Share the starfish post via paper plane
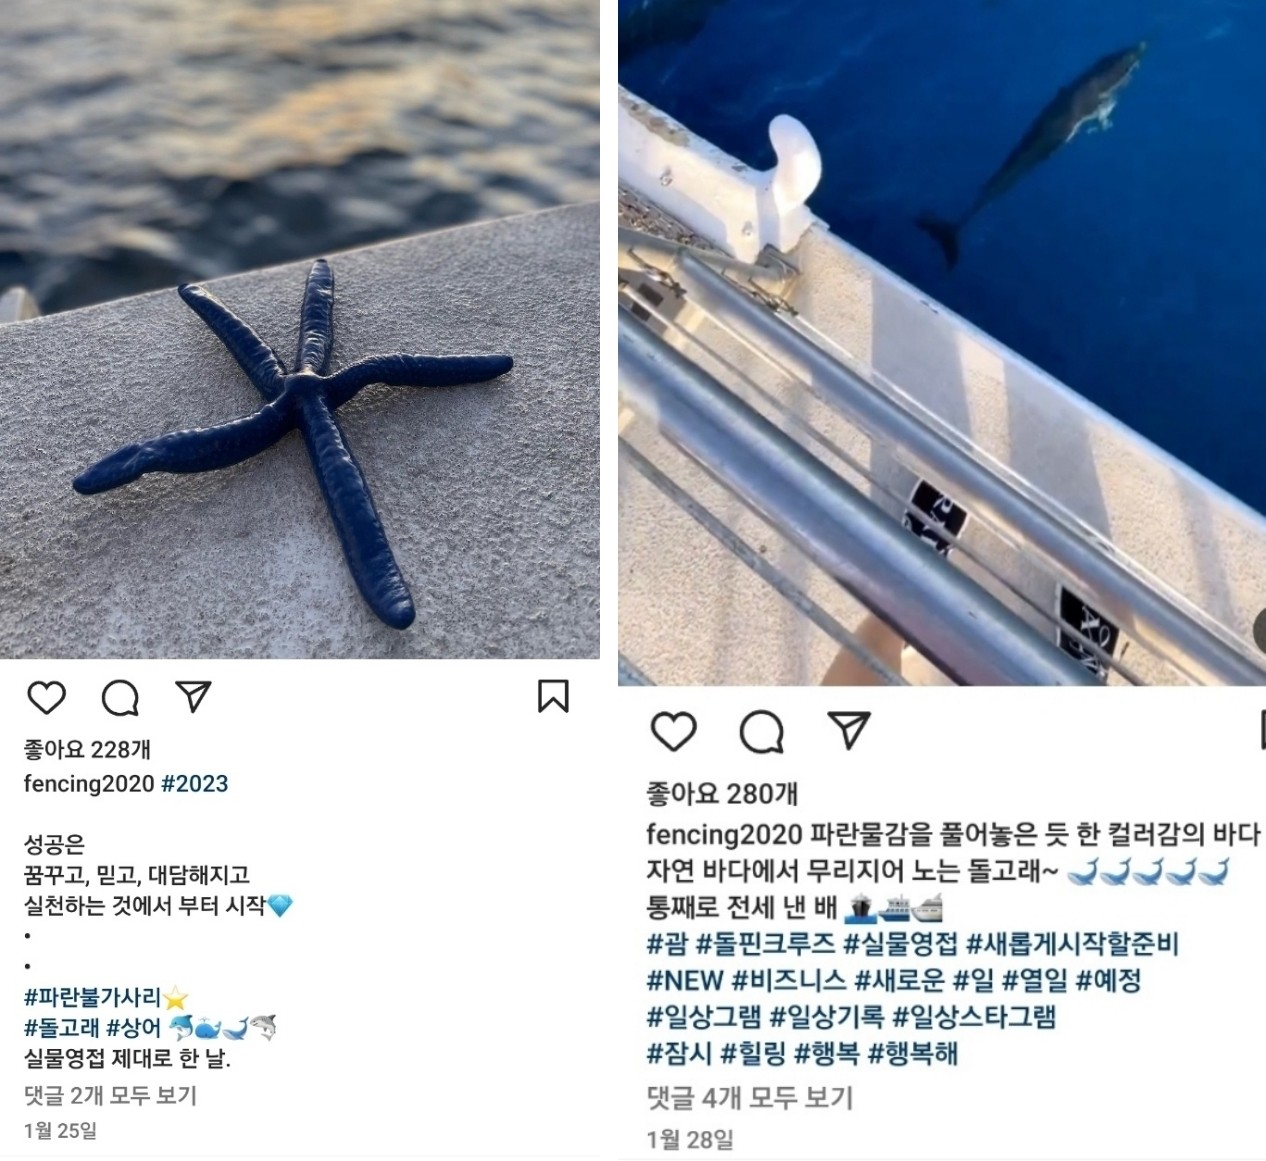This screenshot has height=1161, width=1266. (x=193, y=697)
